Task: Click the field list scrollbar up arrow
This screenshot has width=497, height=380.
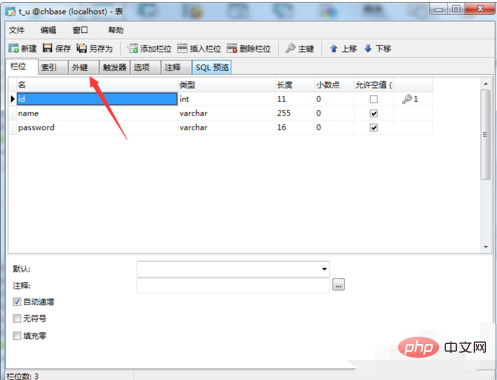Action: [486, 84]
